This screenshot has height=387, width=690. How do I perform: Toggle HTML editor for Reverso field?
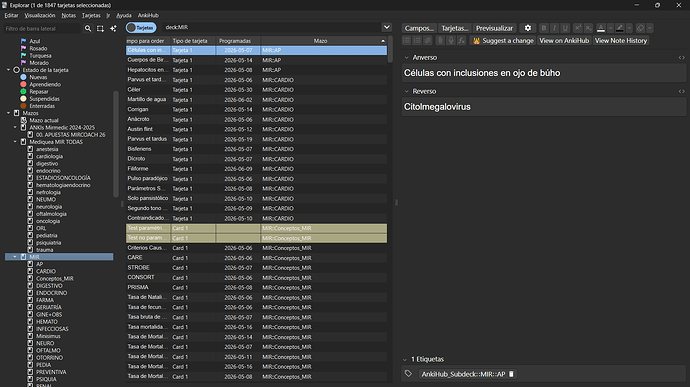tap(681, 92)
